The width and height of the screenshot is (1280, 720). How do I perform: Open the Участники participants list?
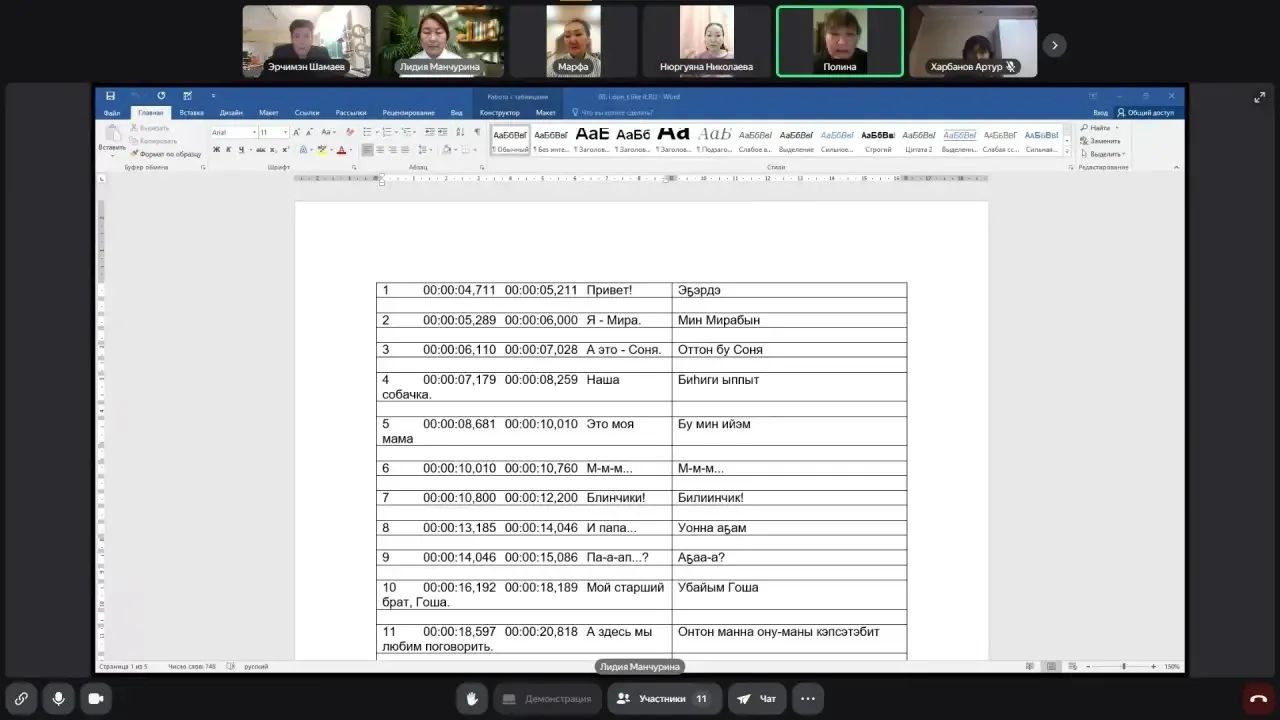point(664,699)
